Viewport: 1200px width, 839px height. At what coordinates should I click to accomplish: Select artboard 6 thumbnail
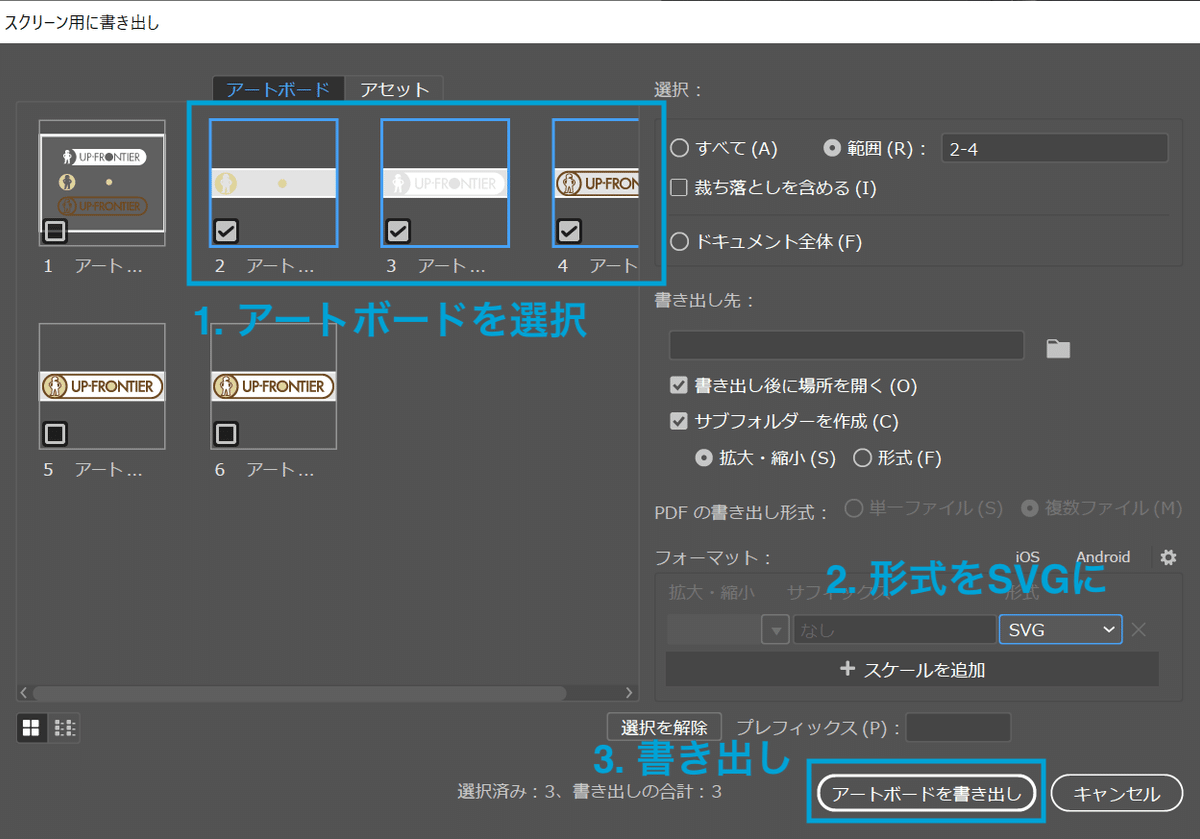(273, 386)
